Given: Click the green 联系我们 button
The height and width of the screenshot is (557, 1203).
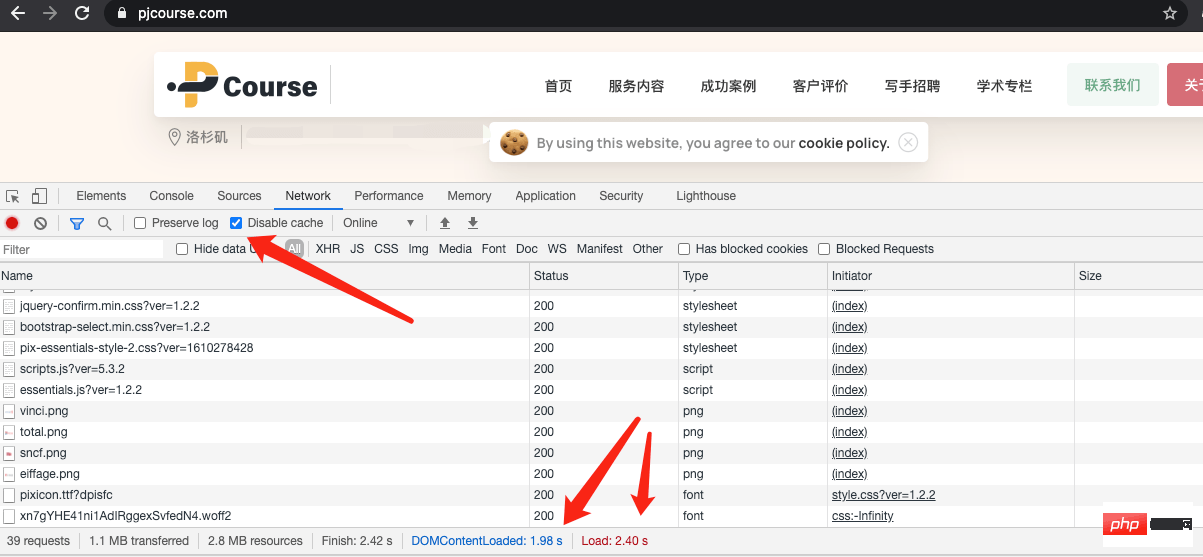Looking at the screenshot, I should pyautogui.click(x=1113, y=85).
